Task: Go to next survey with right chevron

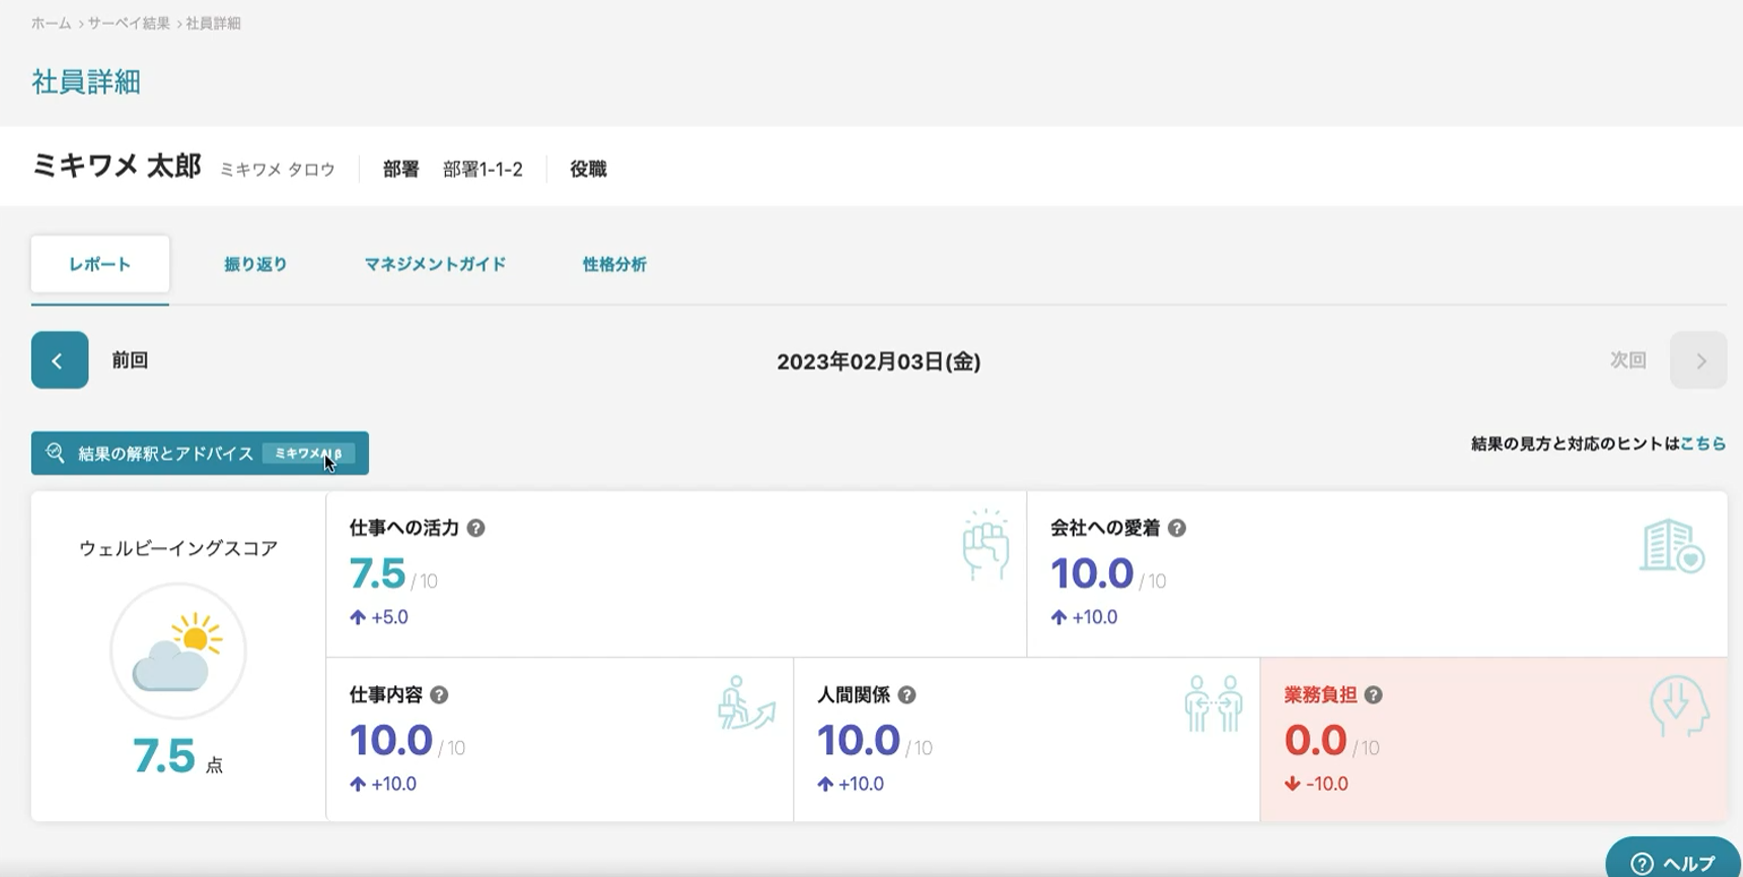Action: [1698, 360]
